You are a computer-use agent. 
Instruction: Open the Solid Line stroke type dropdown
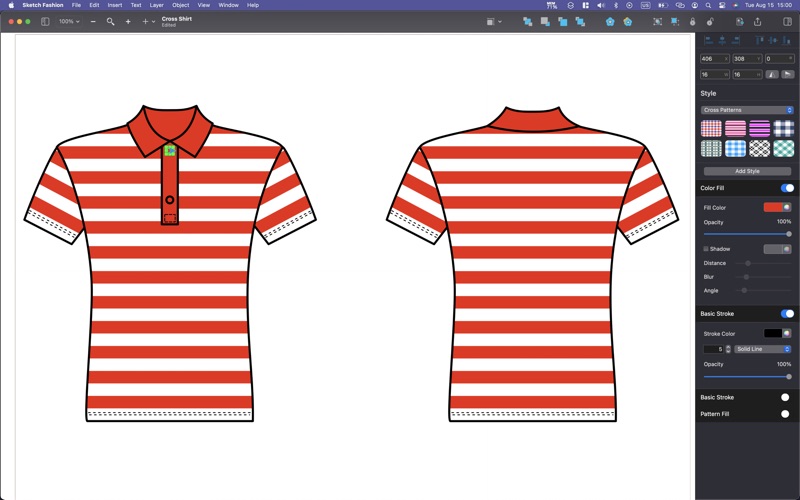click(x=762, y=349)
